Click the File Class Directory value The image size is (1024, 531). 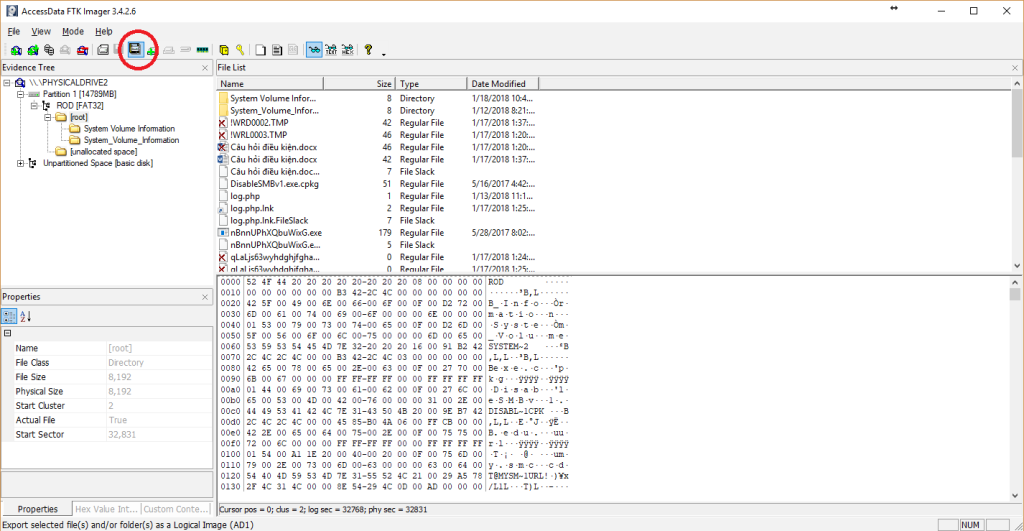point(125,362)
